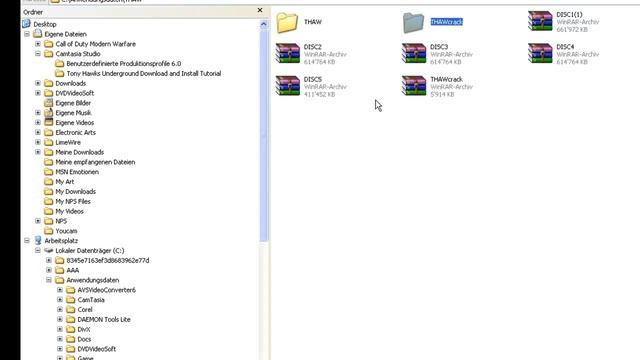Image resolution: width=640 pixels, height=360 pixels.
Task: Select CamTasia under Anwendungsdaten
Action: [91, 300]
